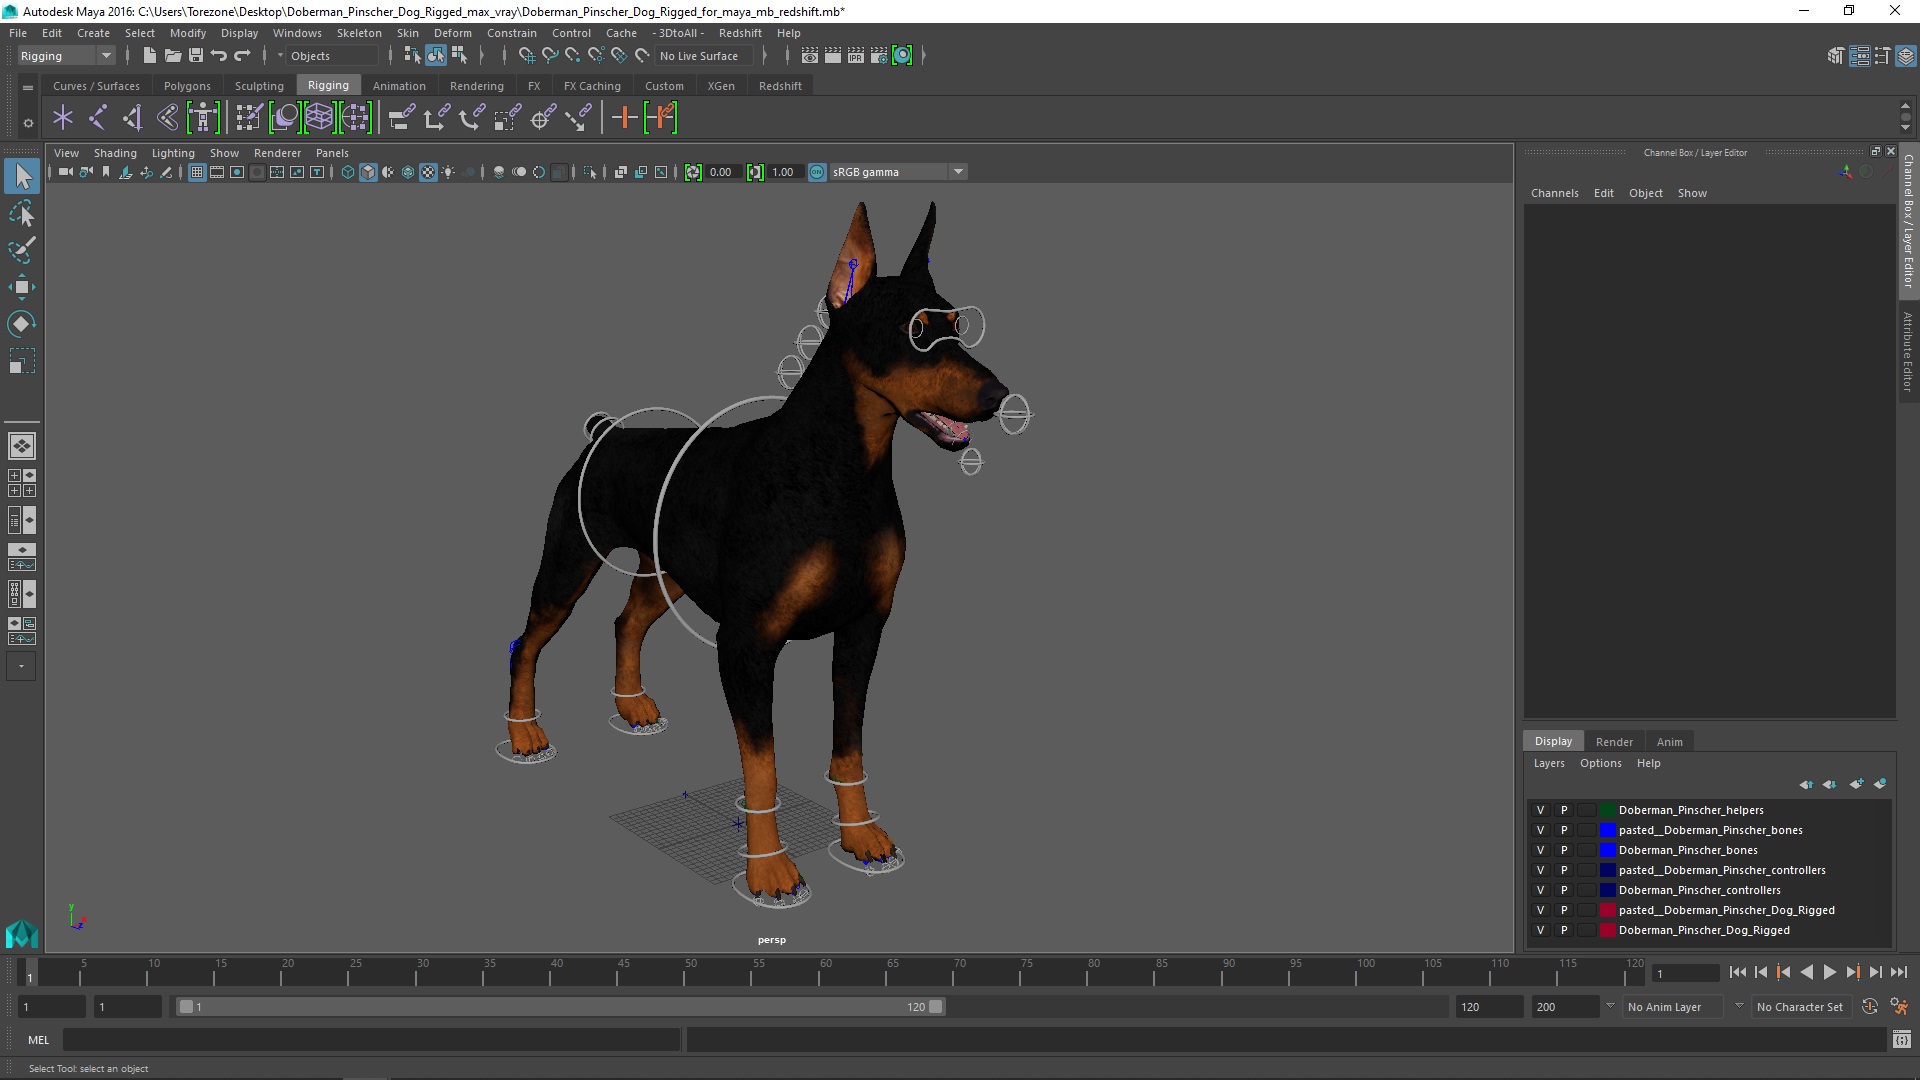Activate the Move tool in toolbox
Screen dimensions: 1920x1080
pyautogui.click(x=22, y=287)
